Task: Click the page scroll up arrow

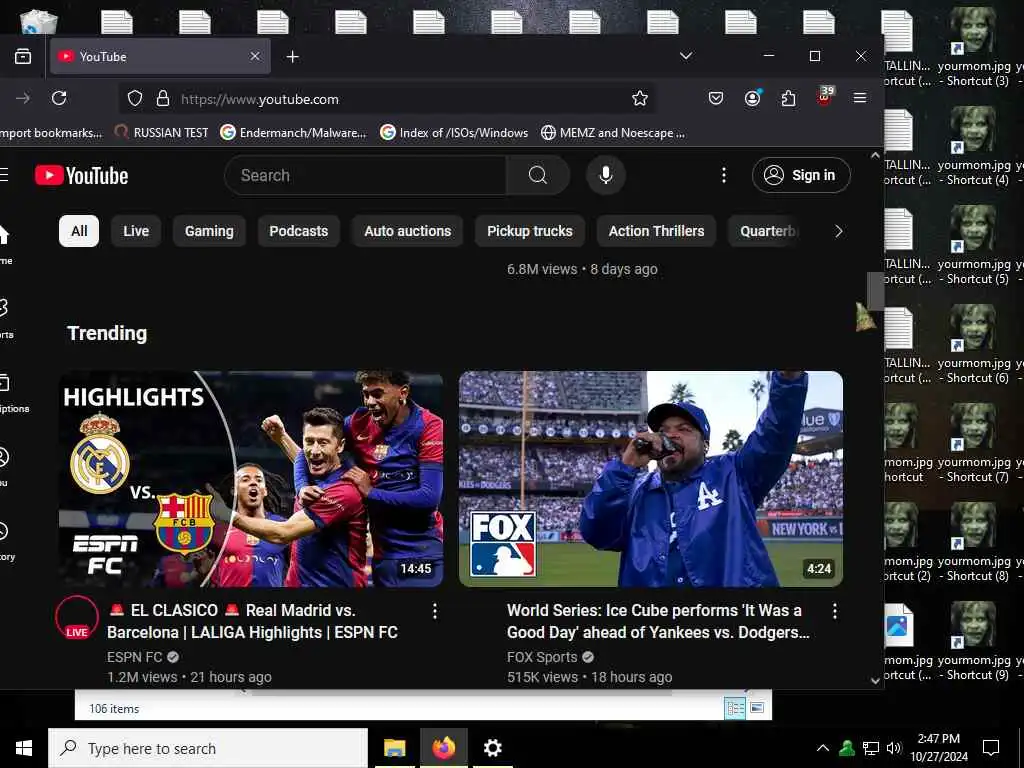Action: pos(876,155)
